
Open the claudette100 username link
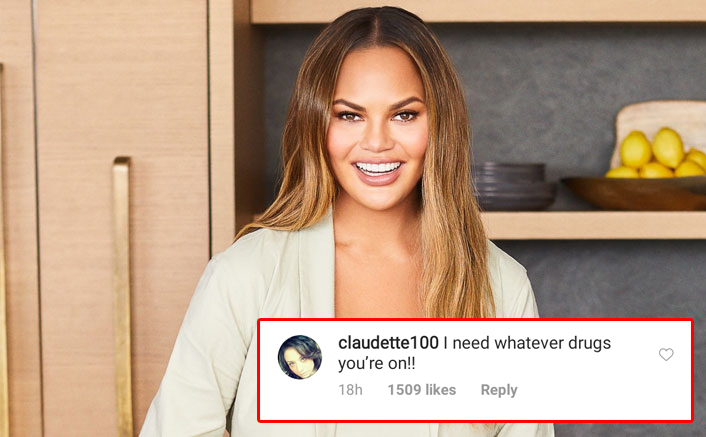[388, 343]
